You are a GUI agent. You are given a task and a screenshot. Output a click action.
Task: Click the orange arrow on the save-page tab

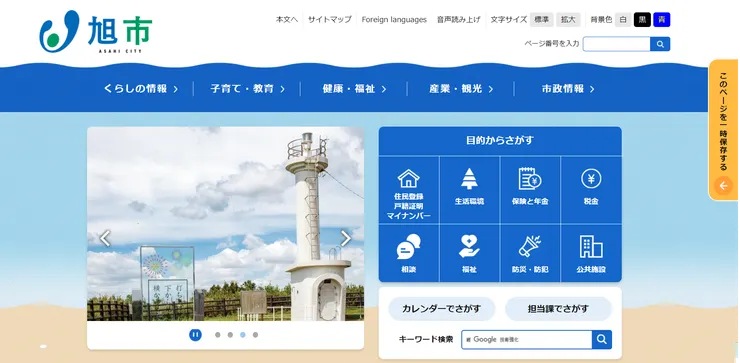pos(723,186)
